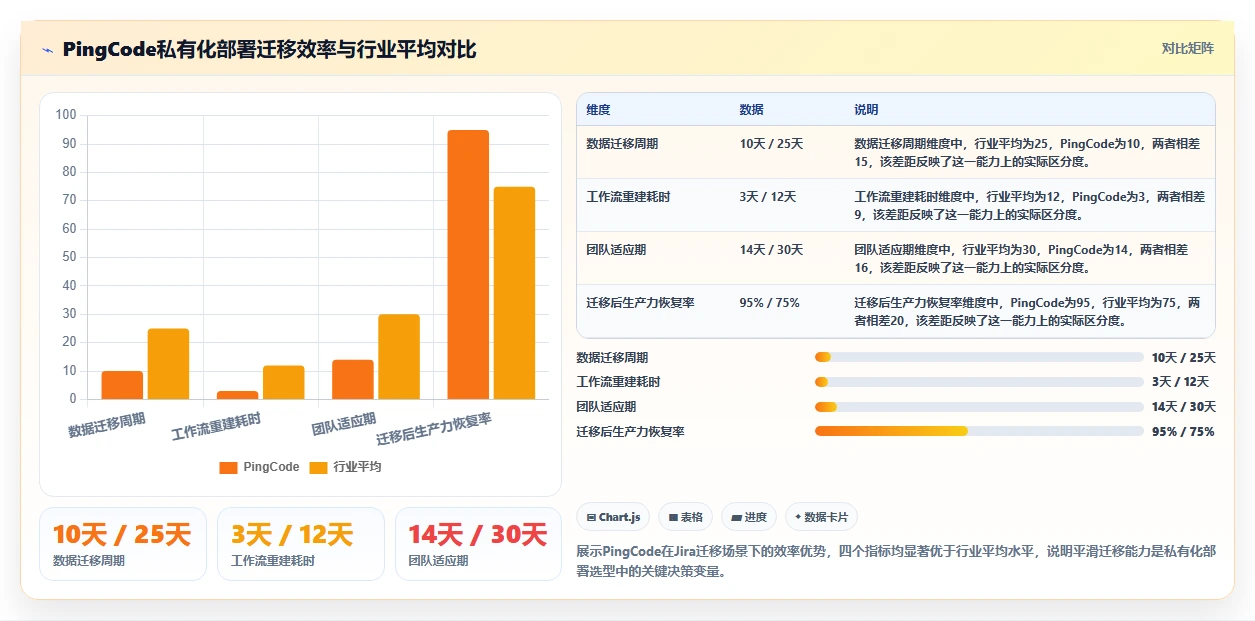Click the header icon beside the PingCode title
Screen dimensions: 1255x621
tap(47, 50)
